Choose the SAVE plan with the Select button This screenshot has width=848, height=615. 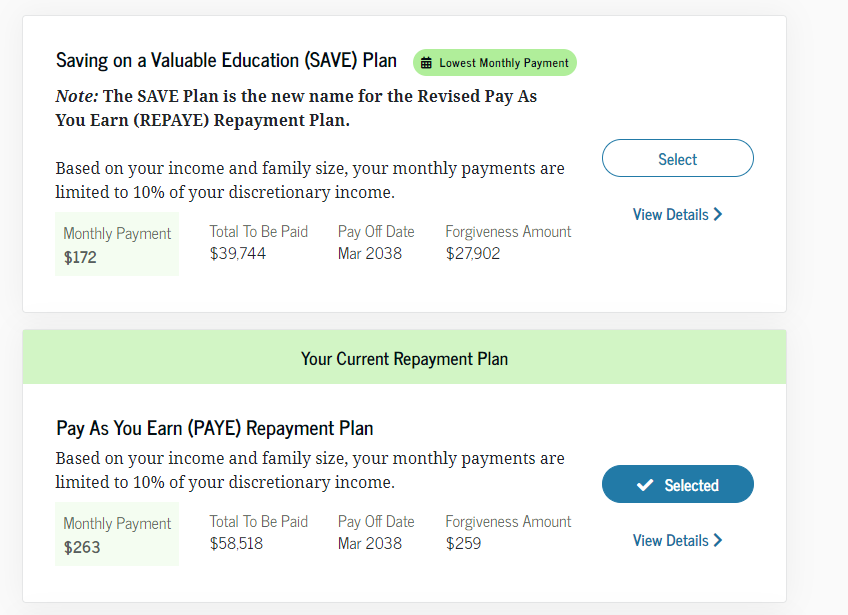tap(677, 159)
